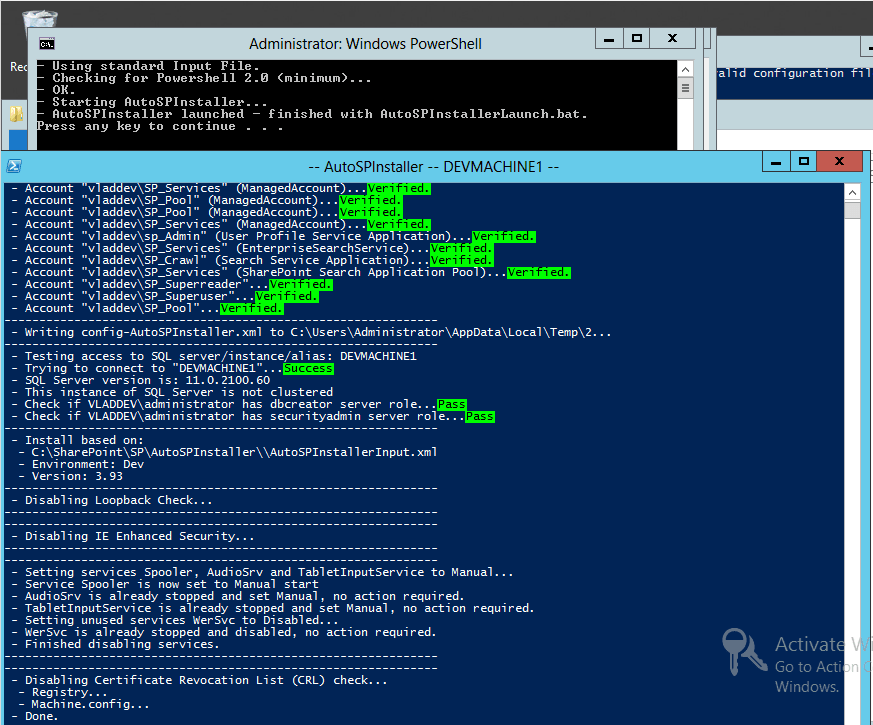Viewport: 873px width, 725px height.
Task: Click the SP_Superuser account Verified line
Action: [165, 296]
